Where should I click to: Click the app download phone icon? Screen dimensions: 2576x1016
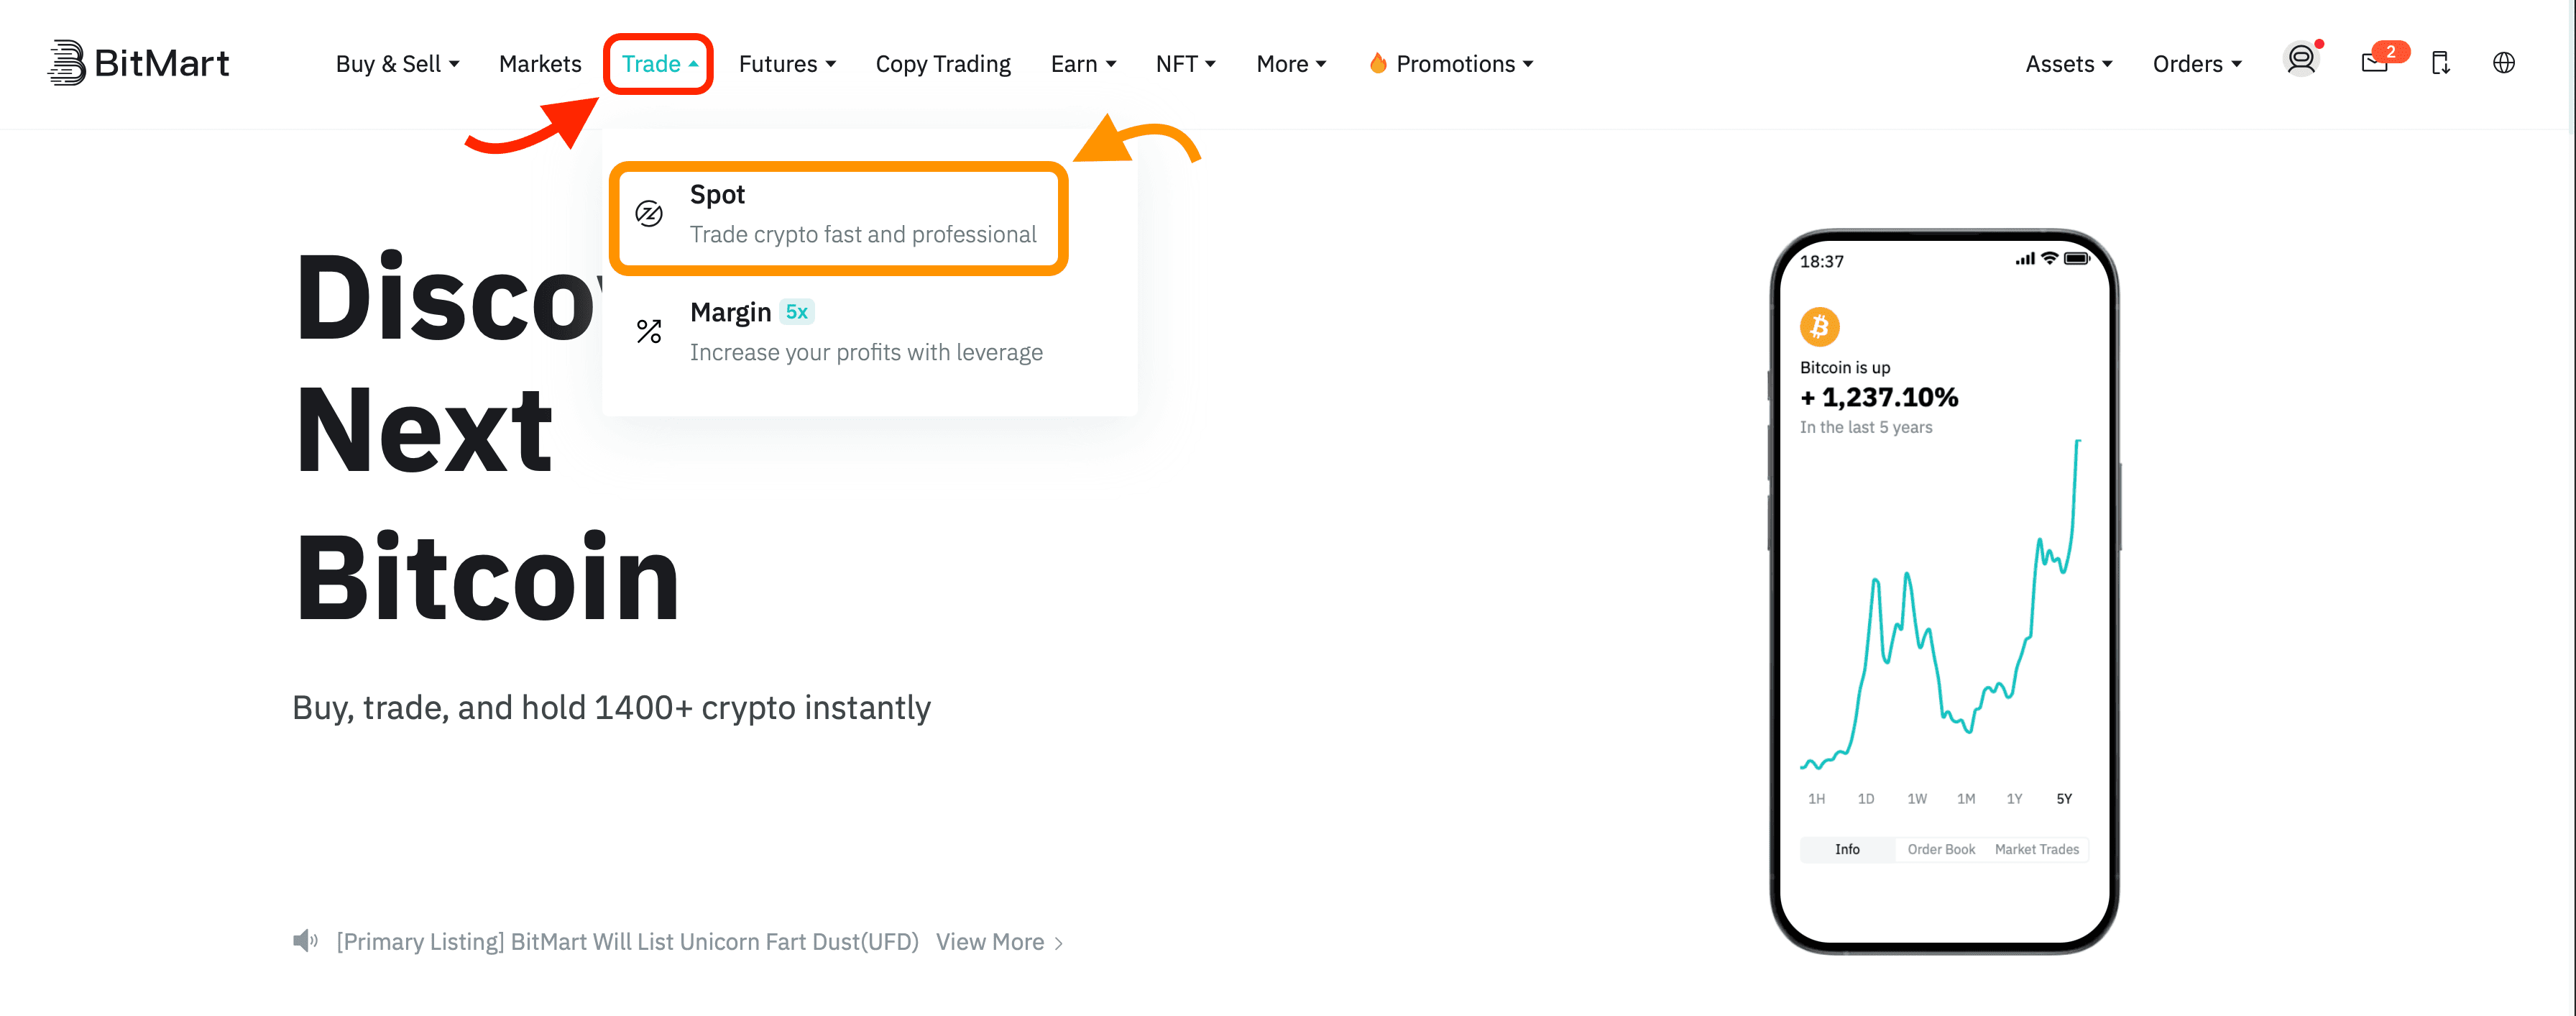2440,63
